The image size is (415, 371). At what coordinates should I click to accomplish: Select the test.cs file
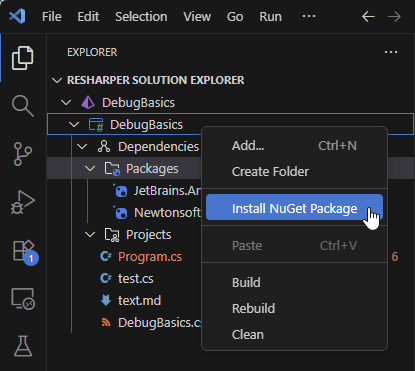point(136,279)
